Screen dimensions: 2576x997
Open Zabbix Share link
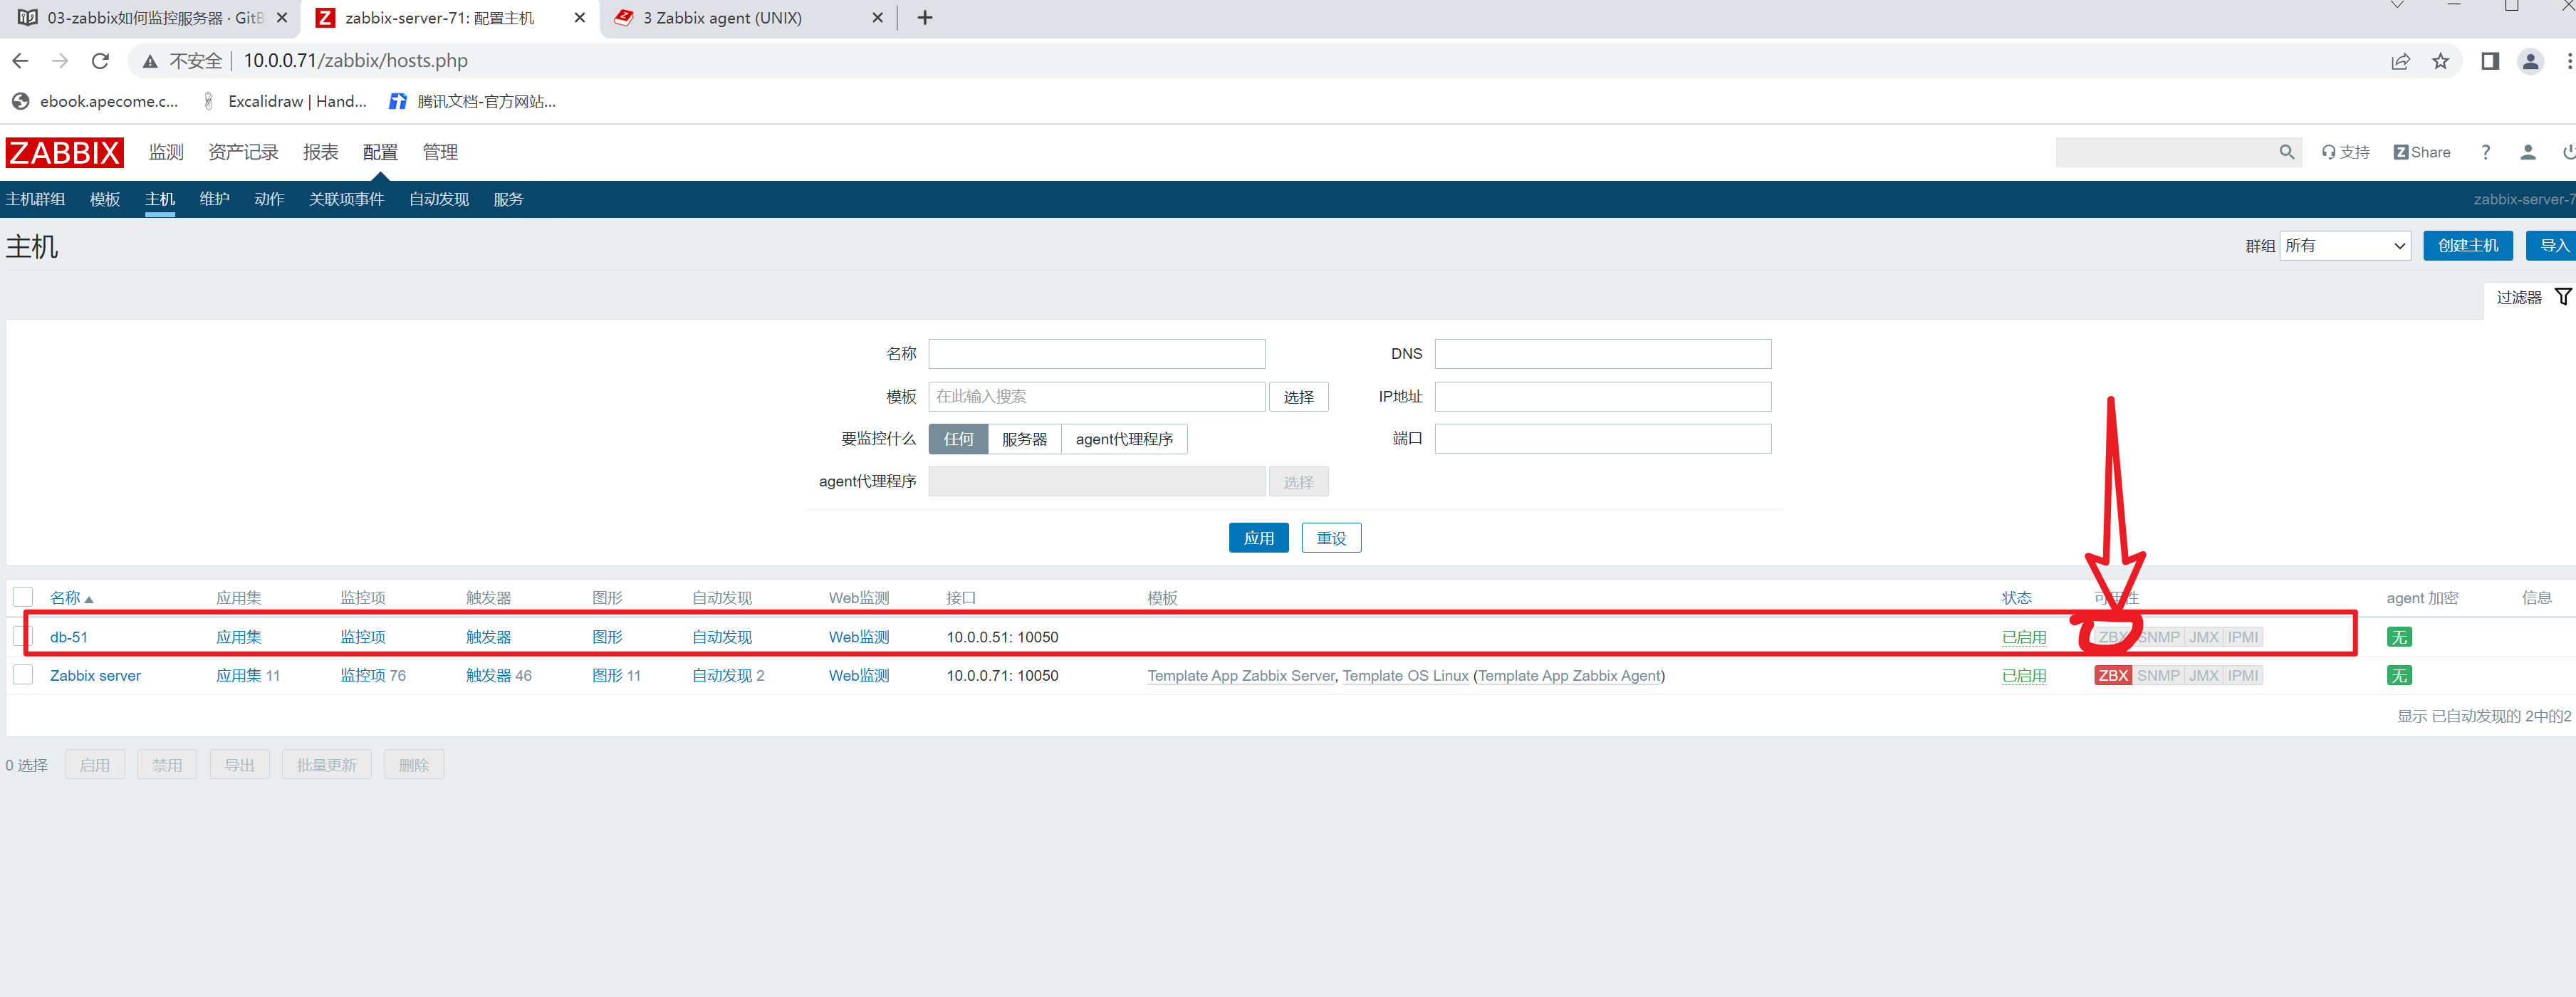click(x=2421, y=152)
